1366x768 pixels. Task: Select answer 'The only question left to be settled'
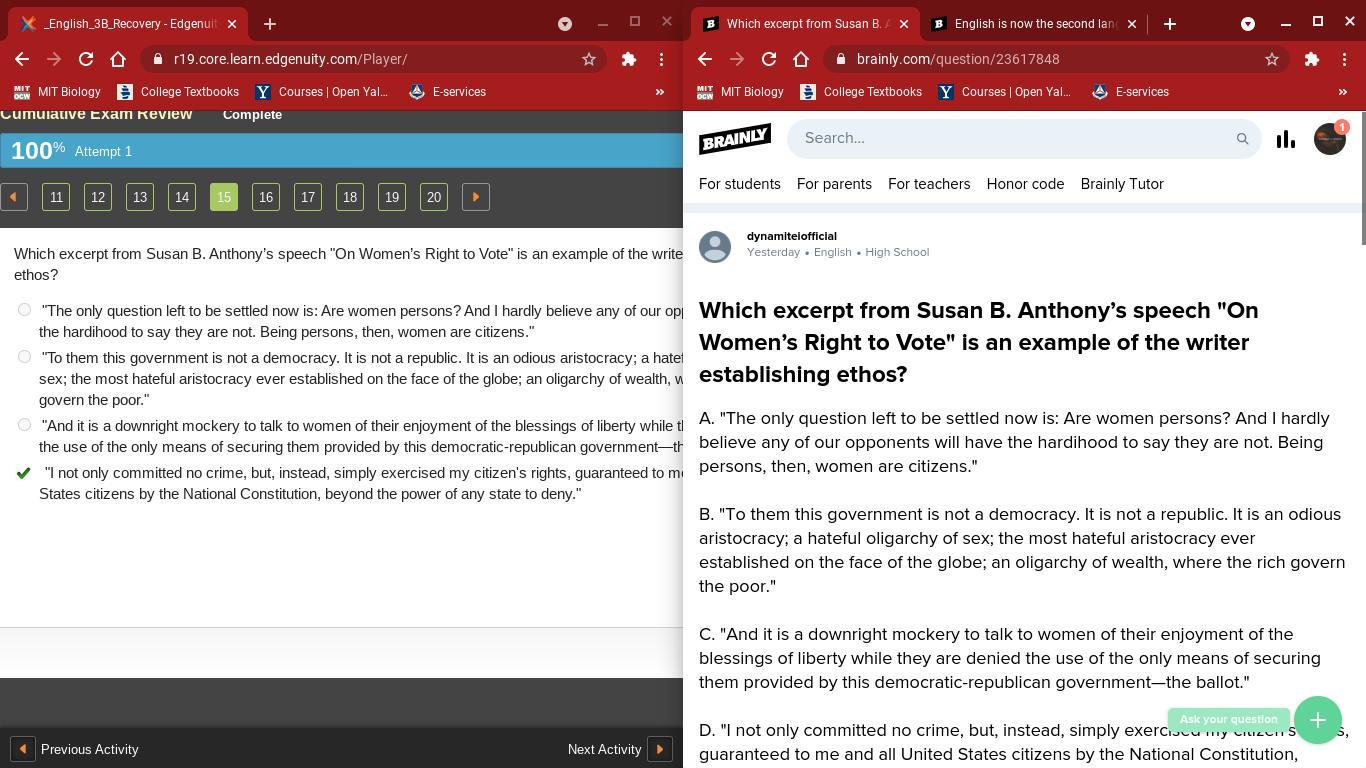(x=24, y=310)
